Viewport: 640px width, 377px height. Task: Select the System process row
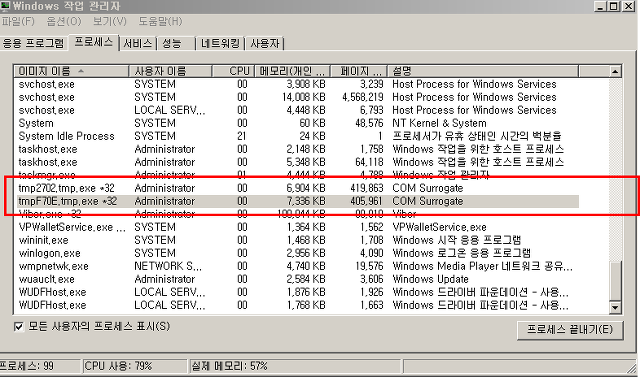tap(298, 123)
